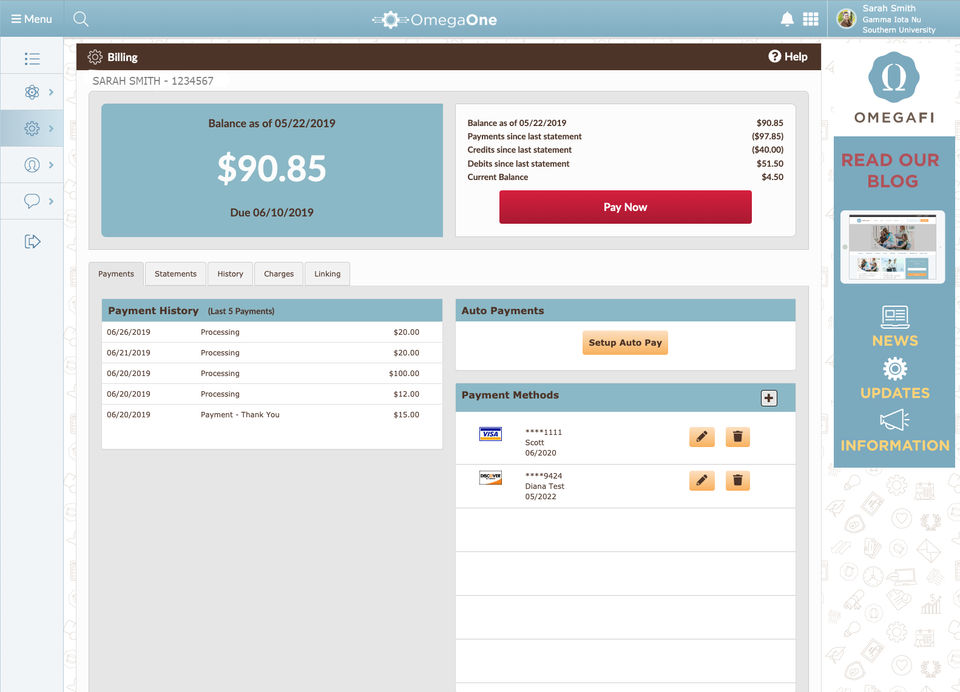Click Sarah Smith's profile avatar
The width and height of the screenshot is (960, 692).
(846, 19)
